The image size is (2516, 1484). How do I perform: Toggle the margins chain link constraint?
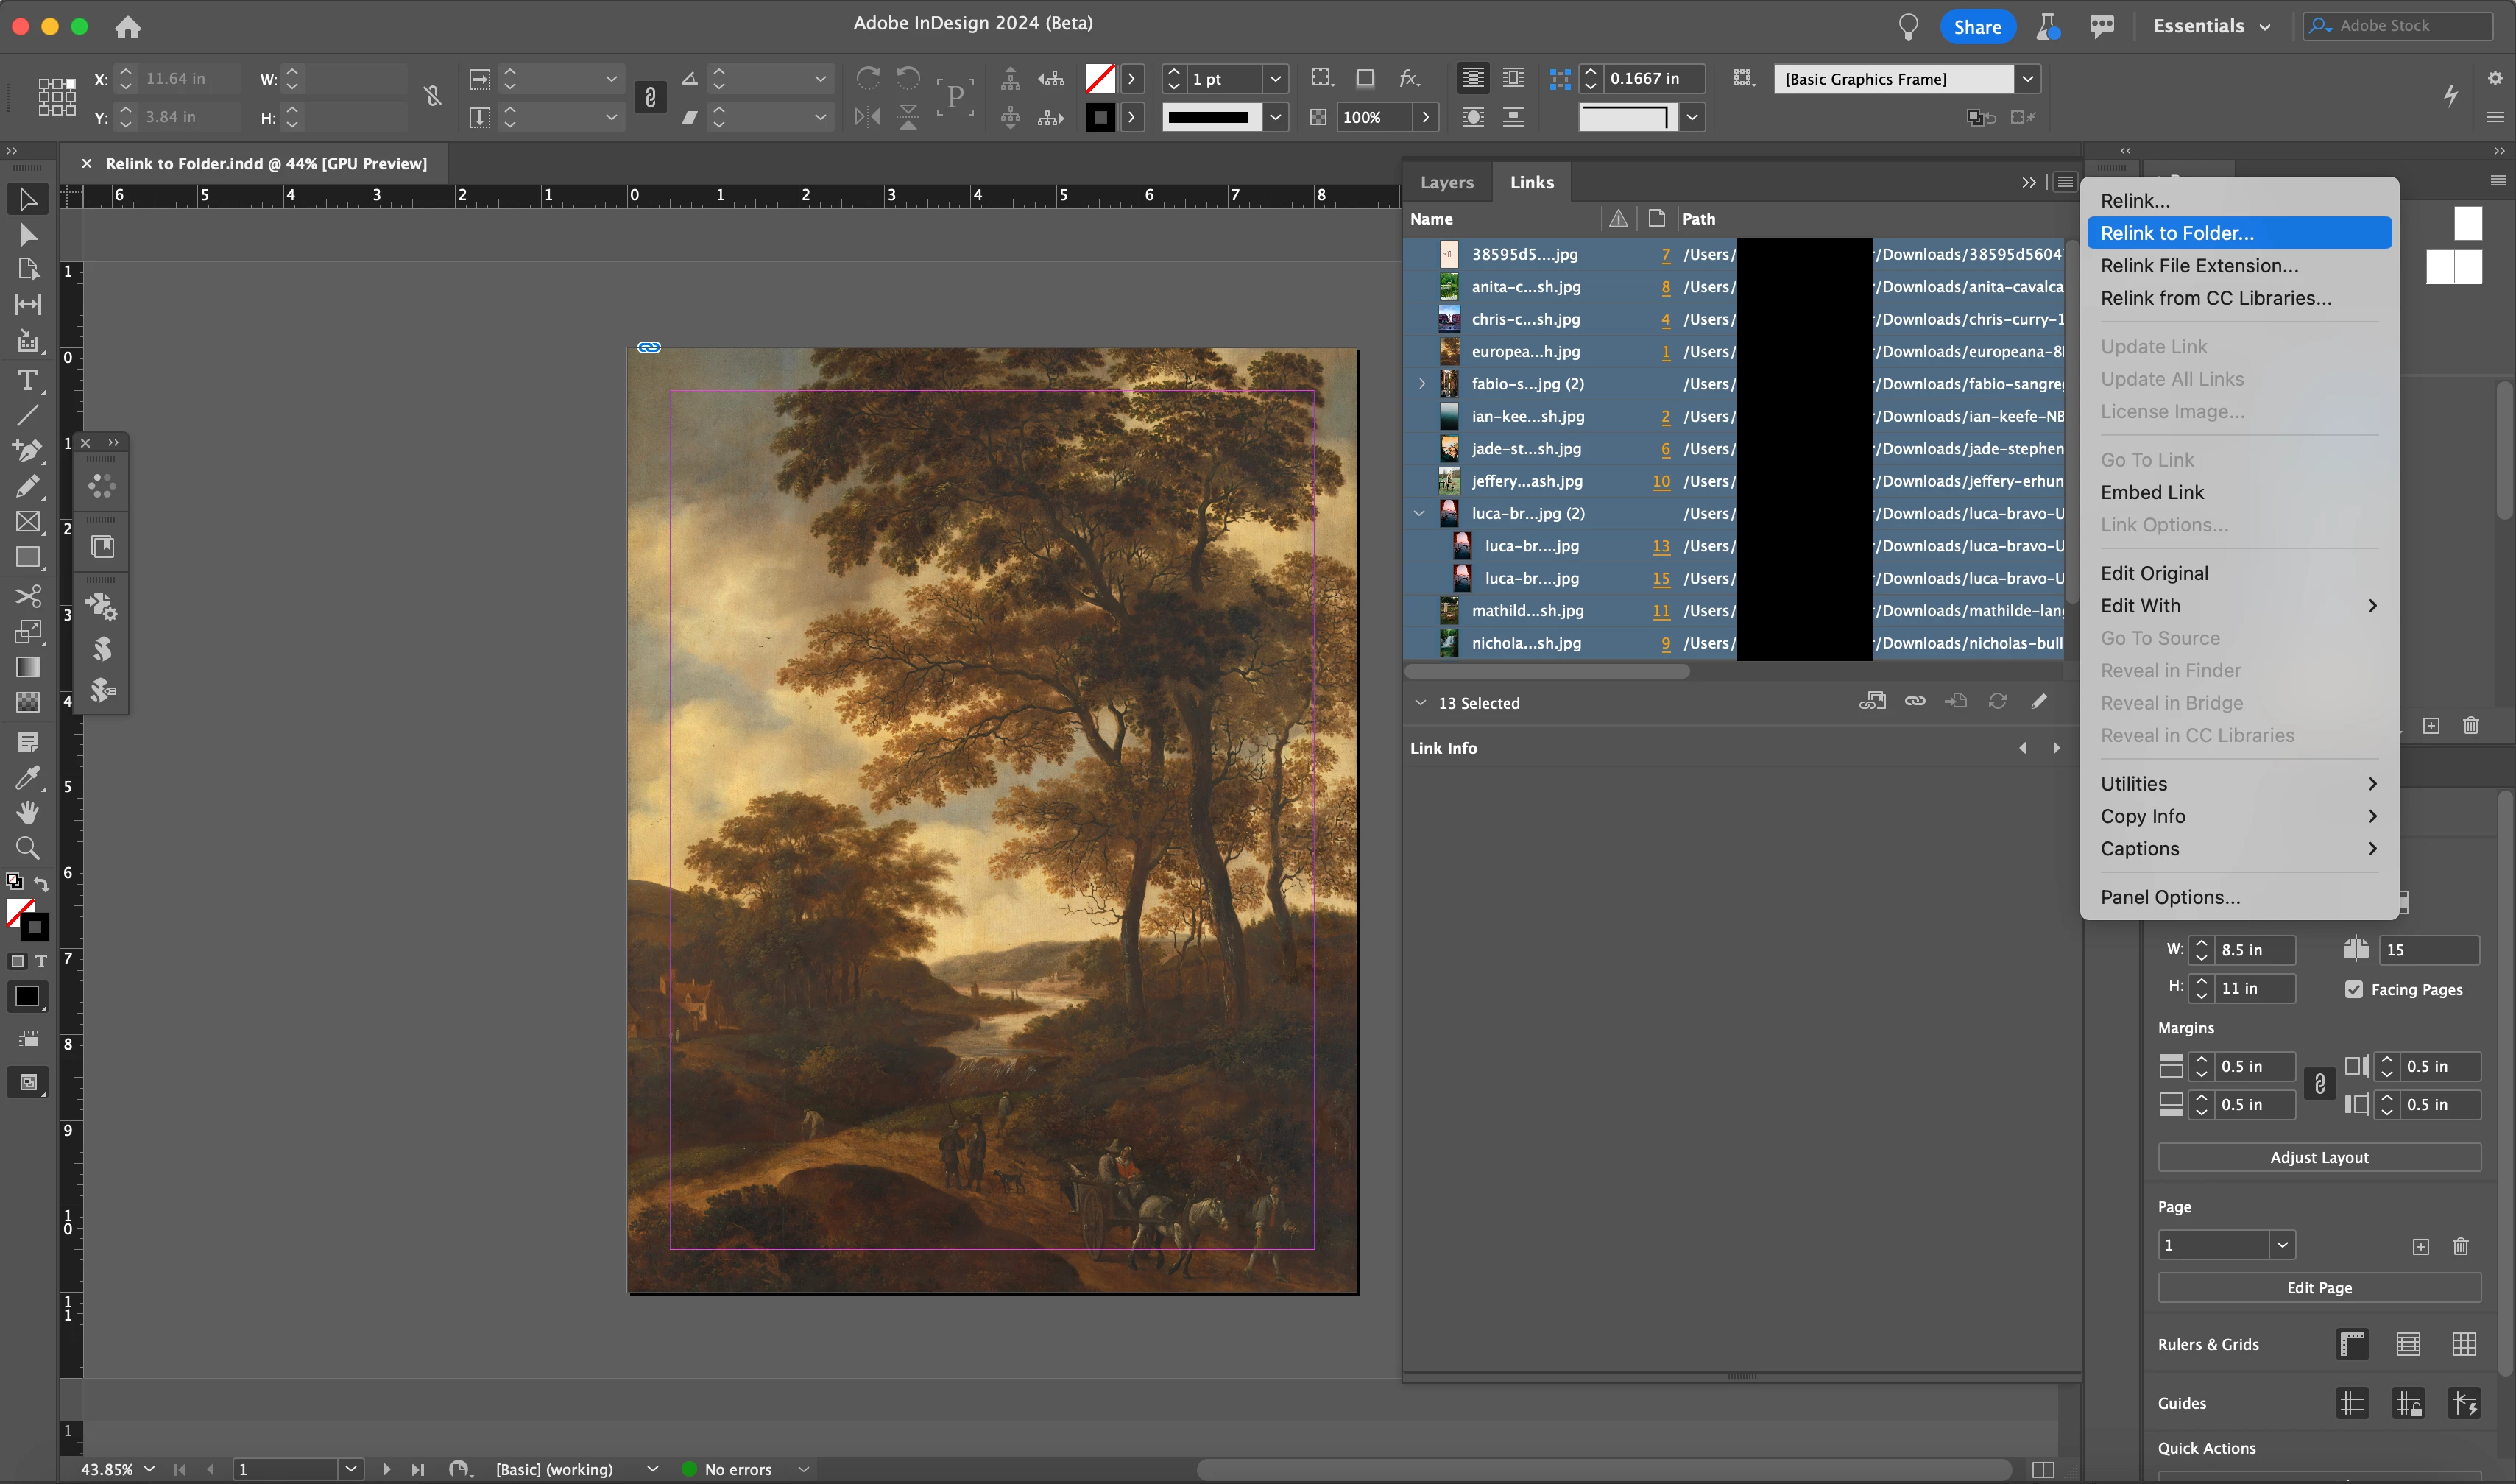tap(2319, 1084)
